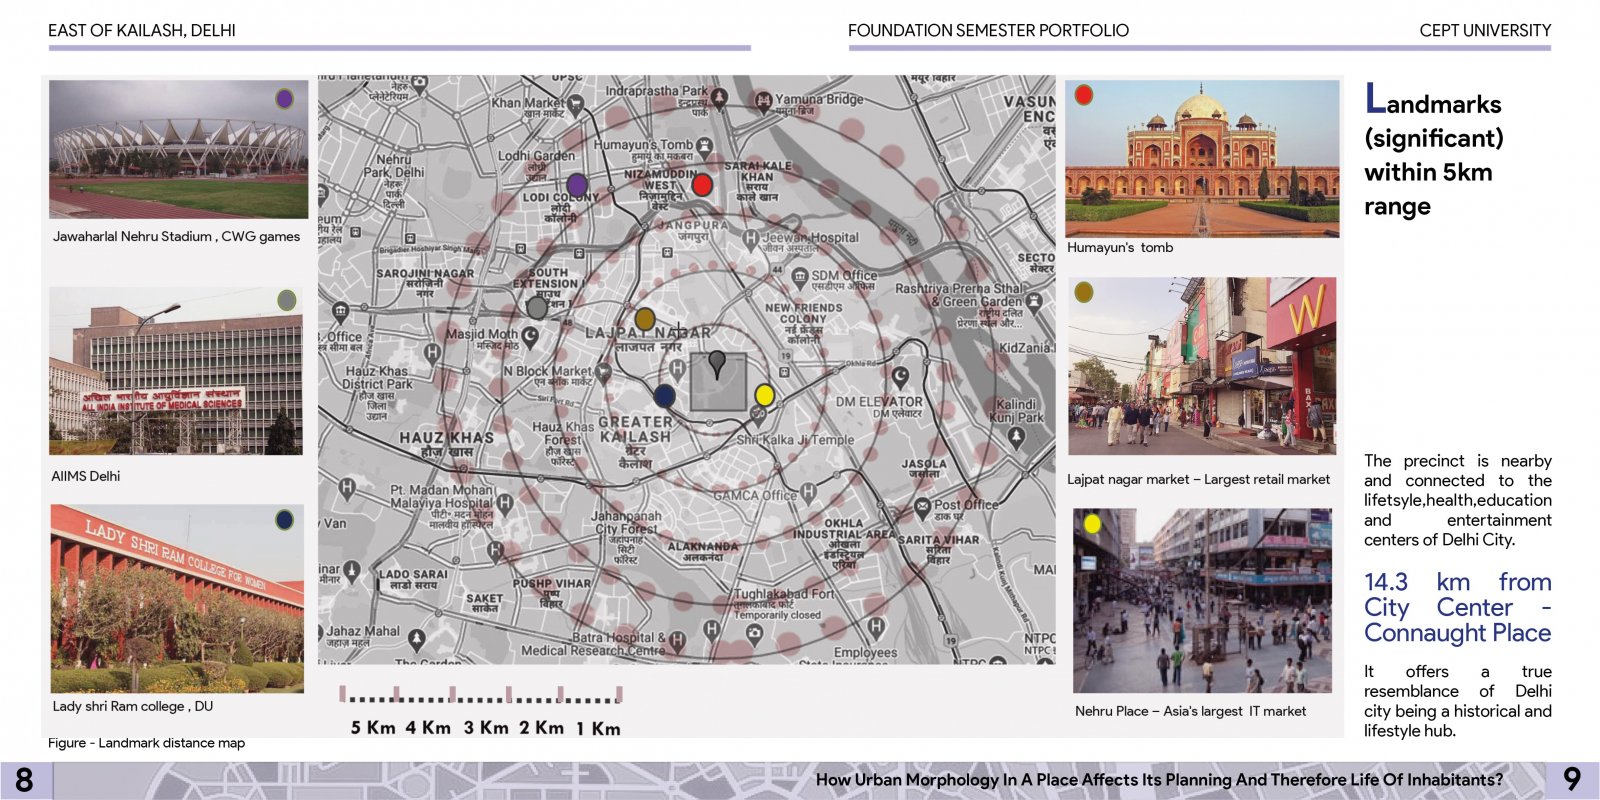Open the Humayun's tomb photo
This screenshot has width=1600, height=800.
coord(1202,158)
